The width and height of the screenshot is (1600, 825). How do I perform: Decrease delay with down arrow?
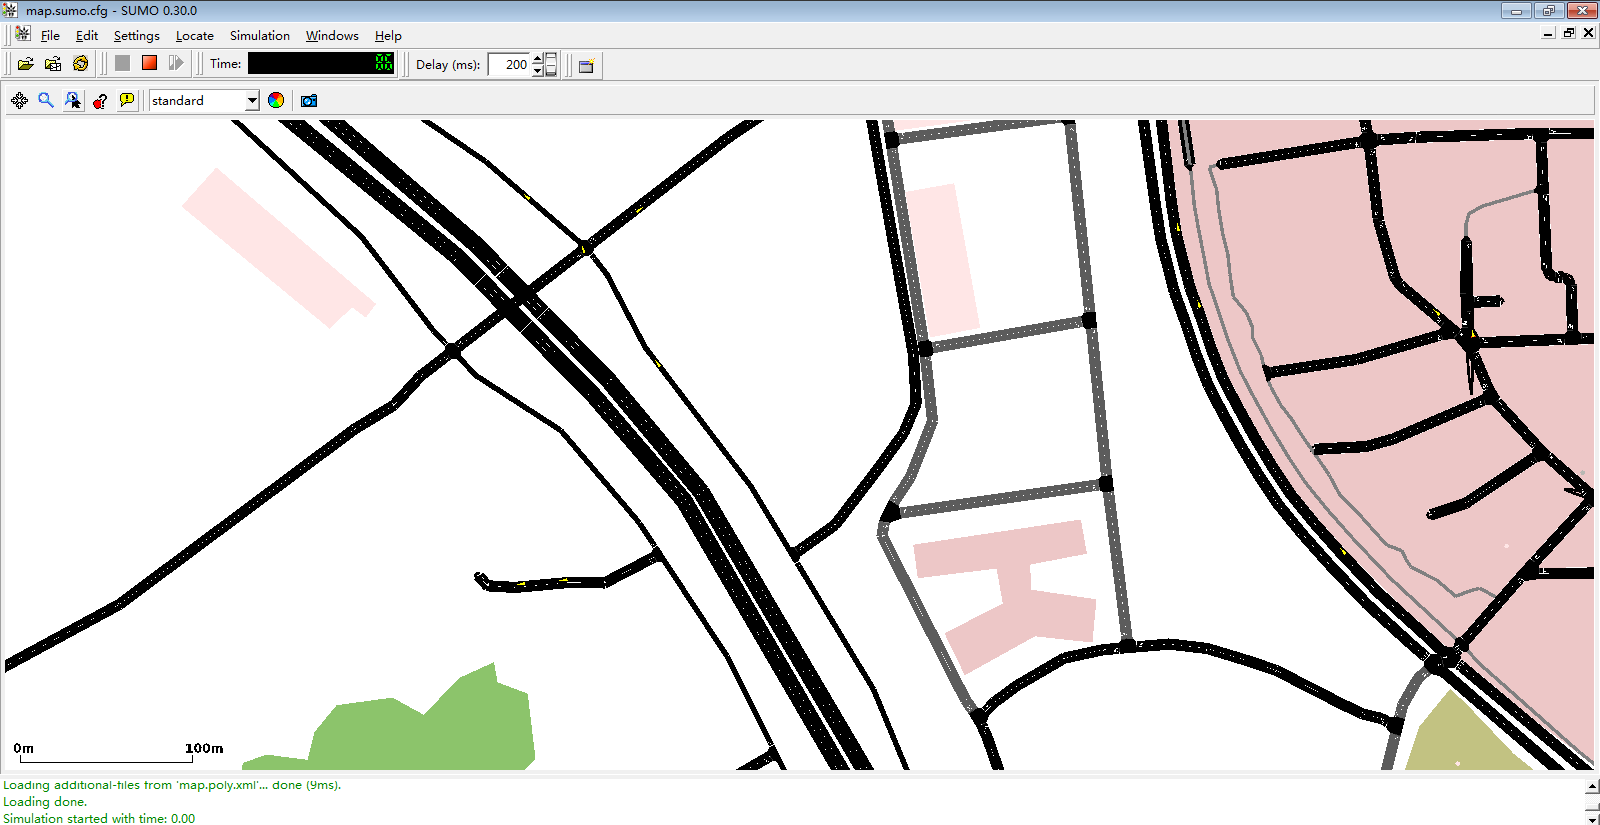tap(537, 71)
